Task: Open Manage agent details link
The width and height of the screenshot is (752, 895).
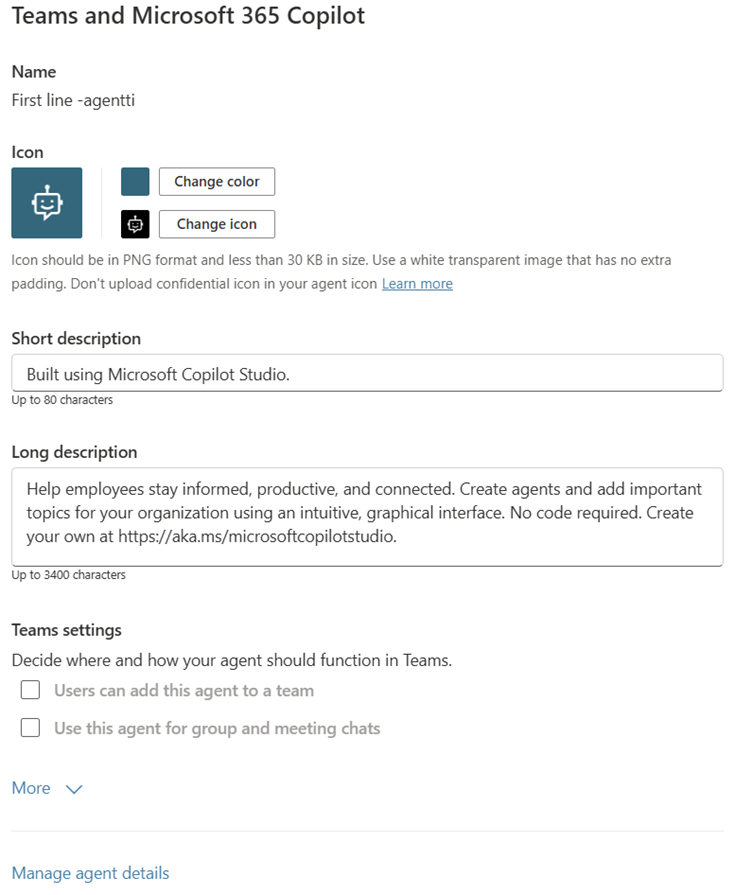Action: pyautogui.click(x=90, y=873)
